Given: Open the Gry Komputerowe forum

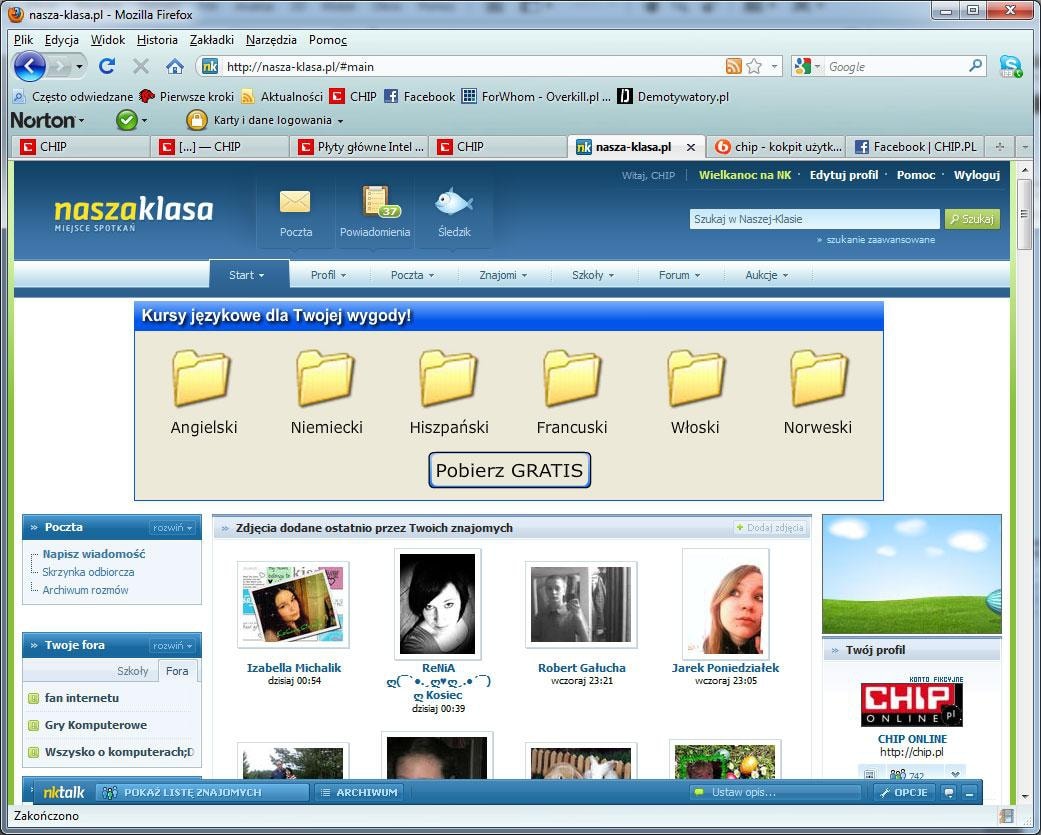Looking at the screenshot, I should pos(96,725).
